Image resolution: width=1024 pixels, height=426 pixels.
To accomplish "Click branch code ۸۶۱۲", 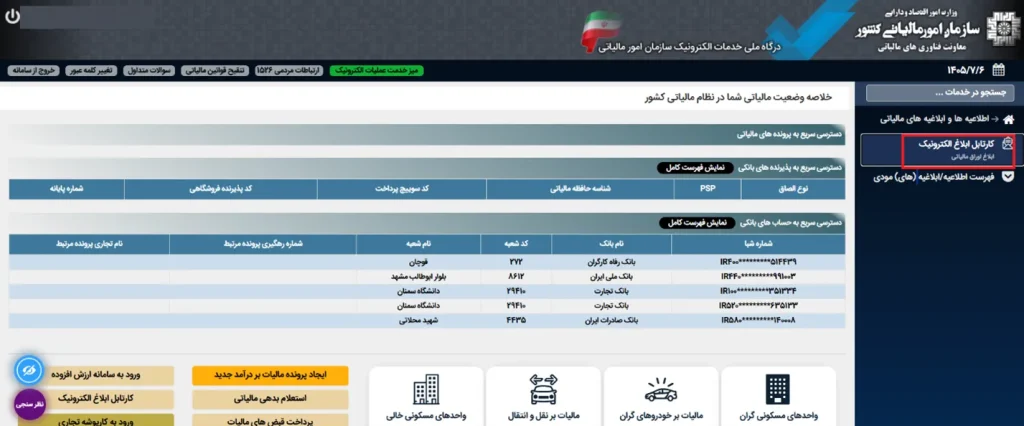I will click(516, 276).
